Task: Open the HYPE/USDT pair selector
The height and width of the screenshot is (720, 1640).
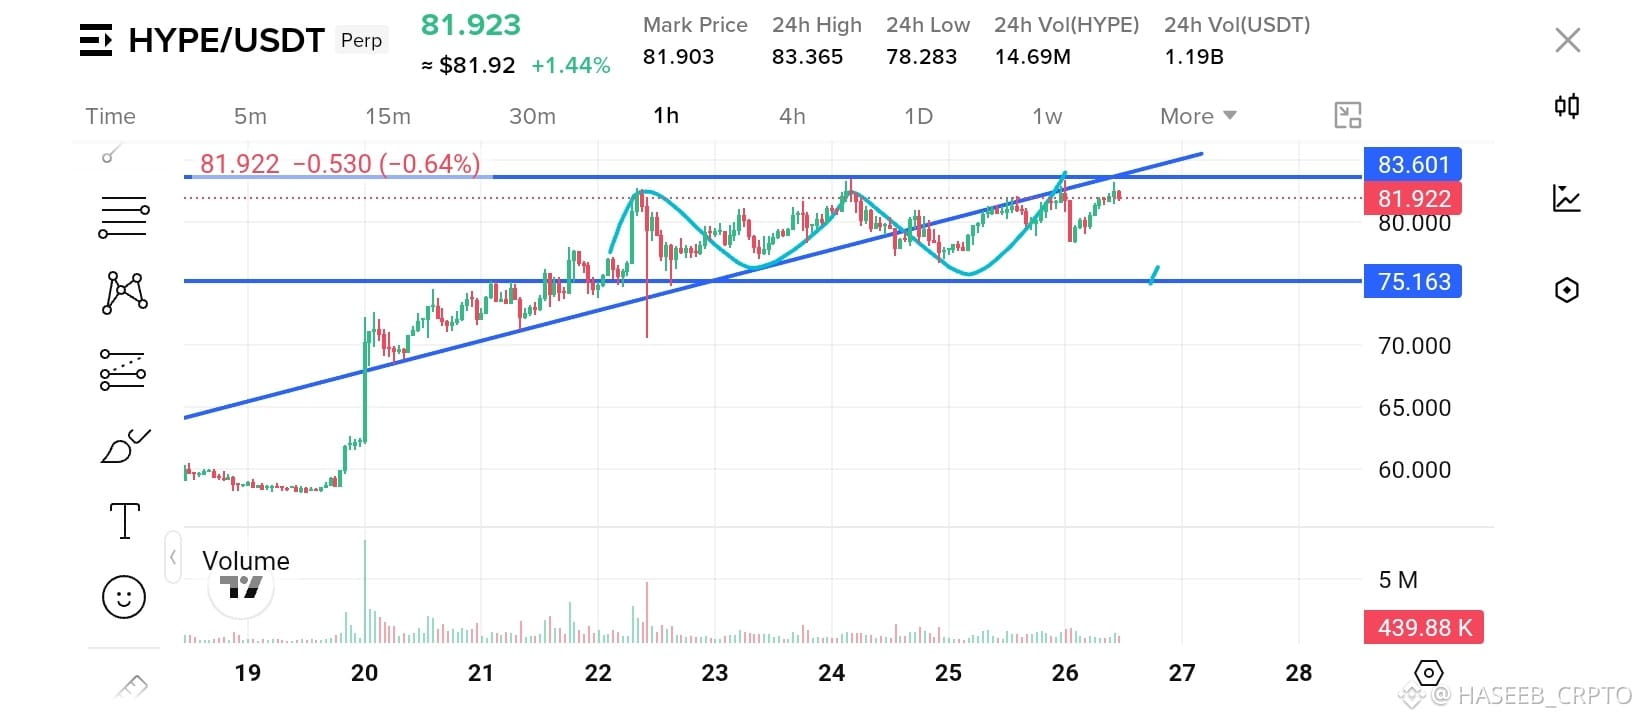Action: coord(227,40)
